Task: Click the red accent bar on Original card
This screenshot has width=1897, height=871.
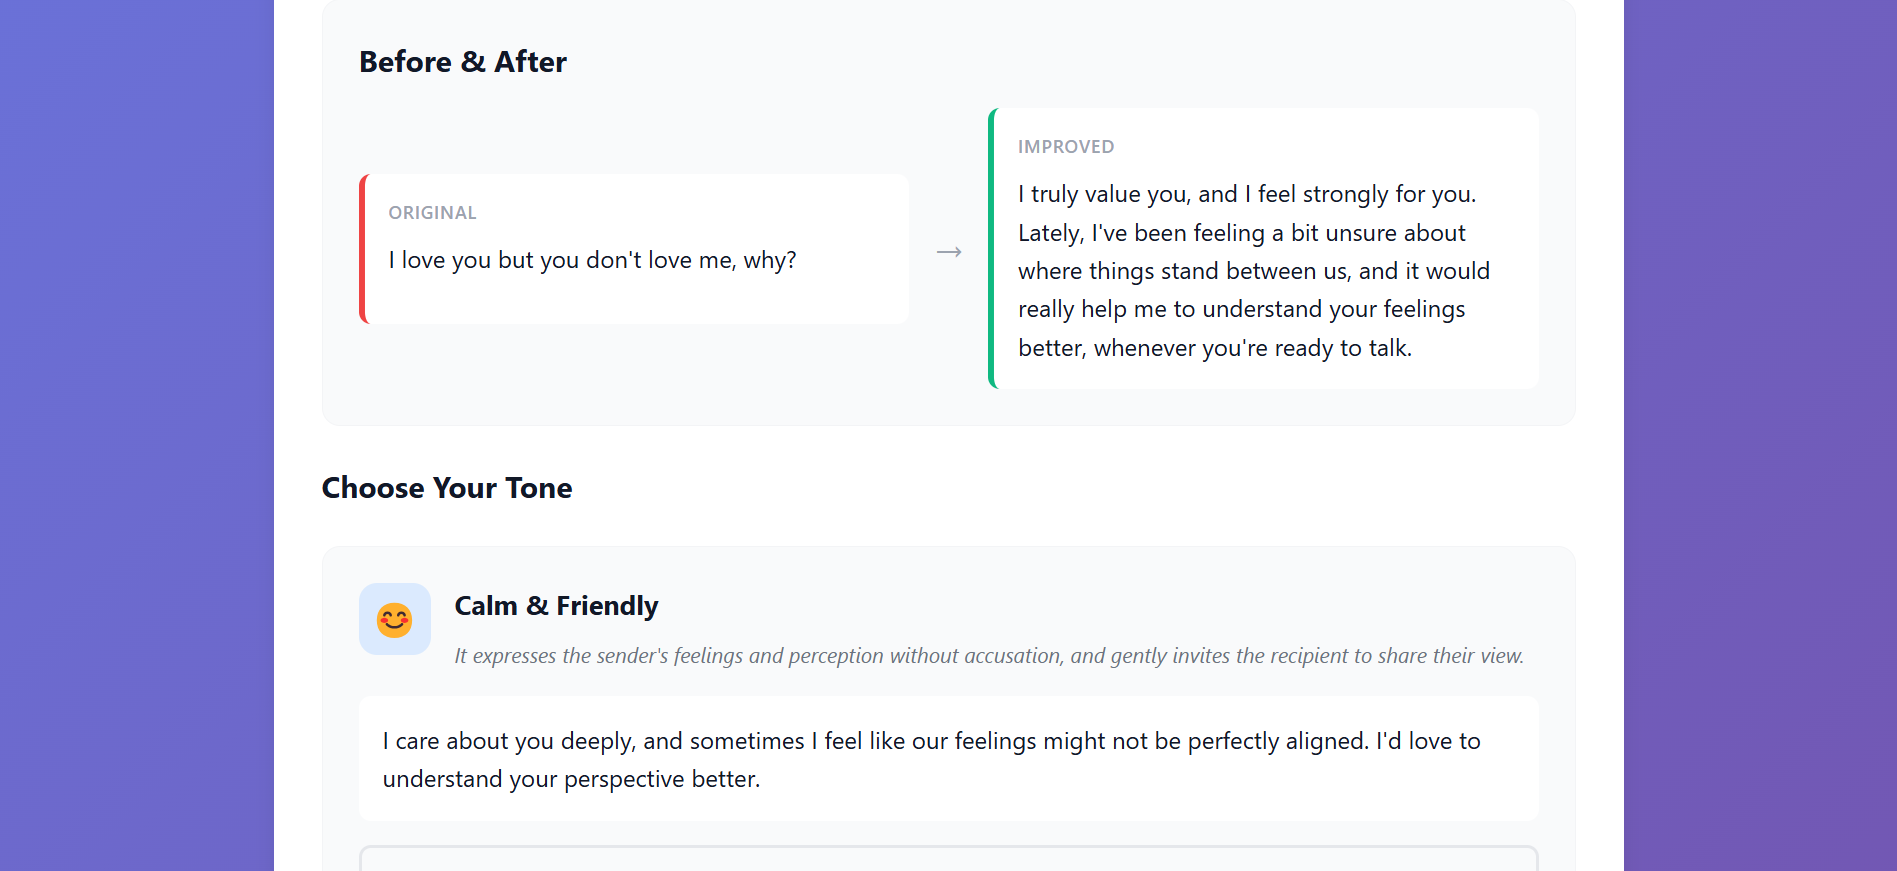Action: point(363,249)
